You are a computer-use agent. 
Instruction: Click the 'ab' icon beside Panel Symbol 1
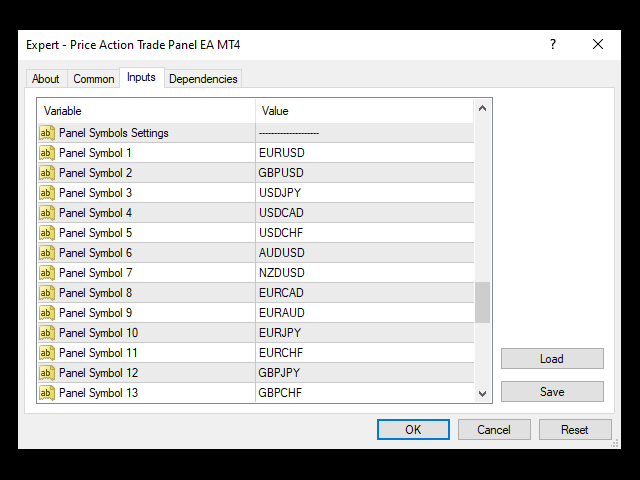pyautogui.click(x=47, y=153)
